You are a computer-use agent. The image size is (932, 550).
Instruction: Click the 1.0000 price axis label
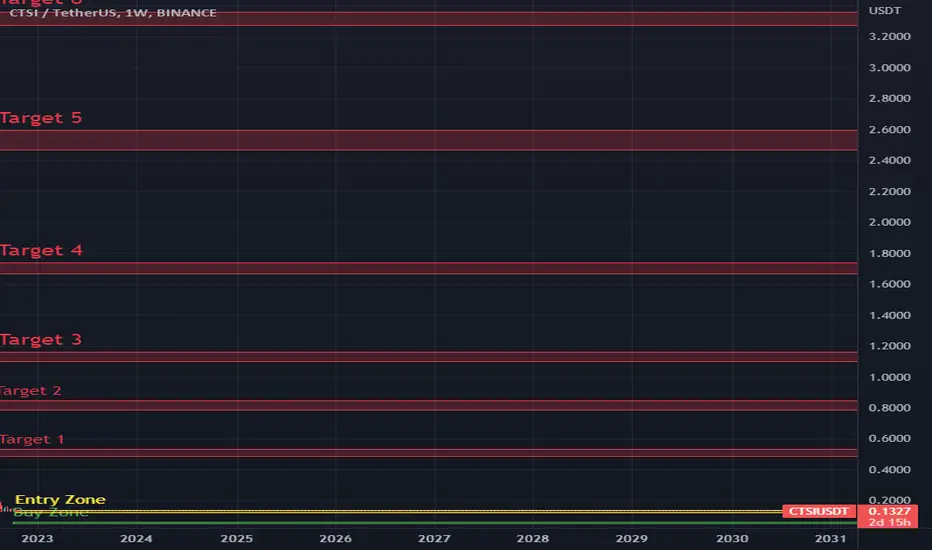pos(889,377)
